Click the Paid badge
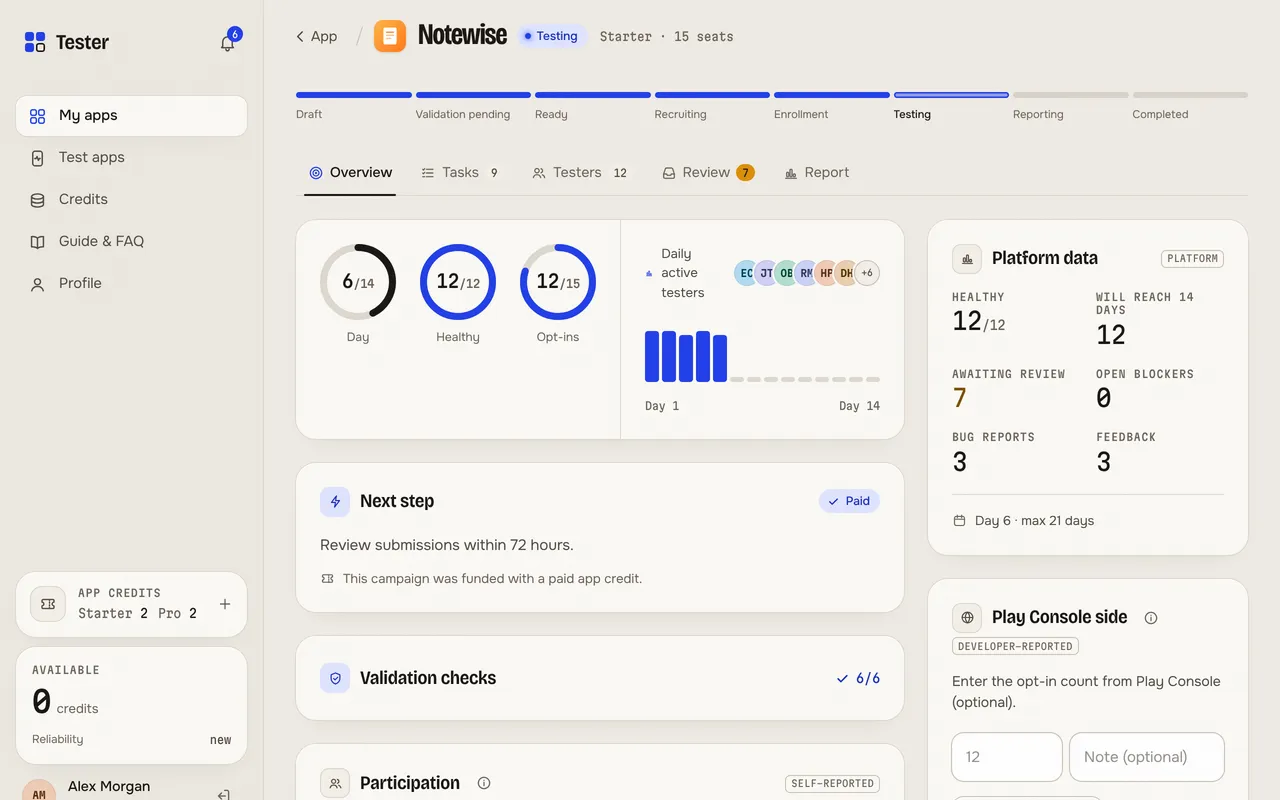This screenshot has width=1280, height=800. (x=849, y=501)
